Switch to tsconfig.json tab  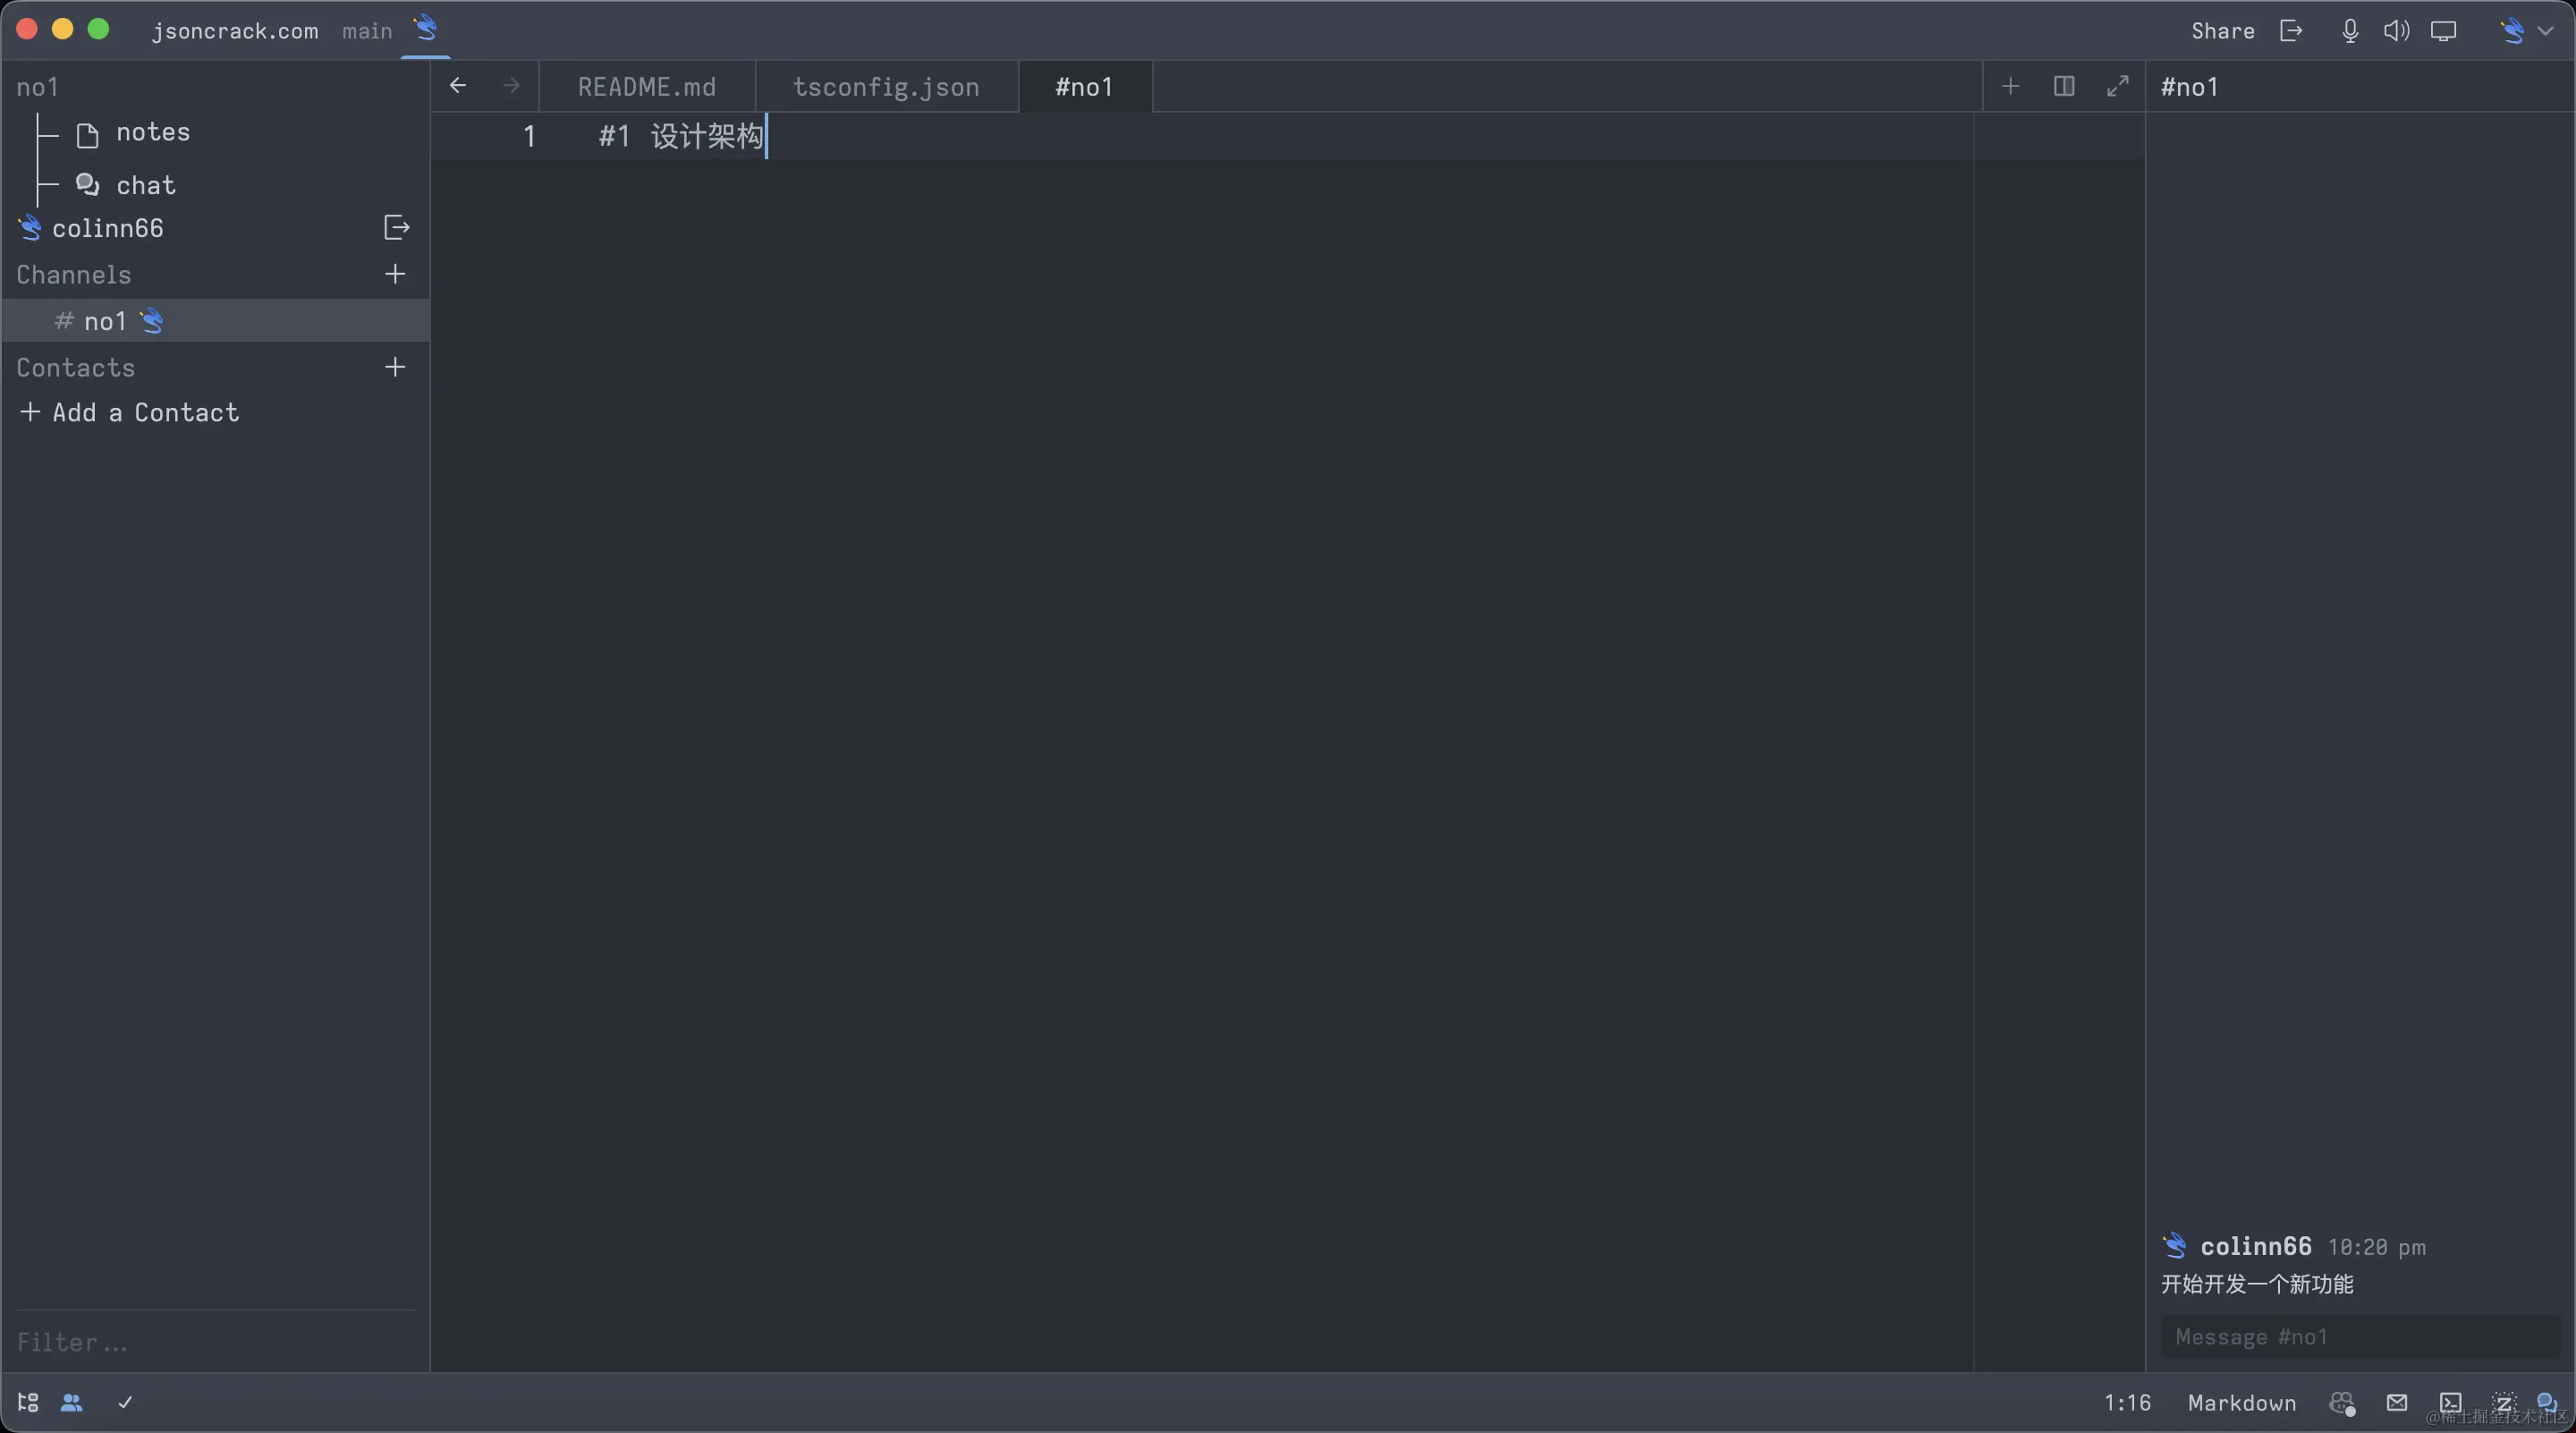click(x=886, y=87)
